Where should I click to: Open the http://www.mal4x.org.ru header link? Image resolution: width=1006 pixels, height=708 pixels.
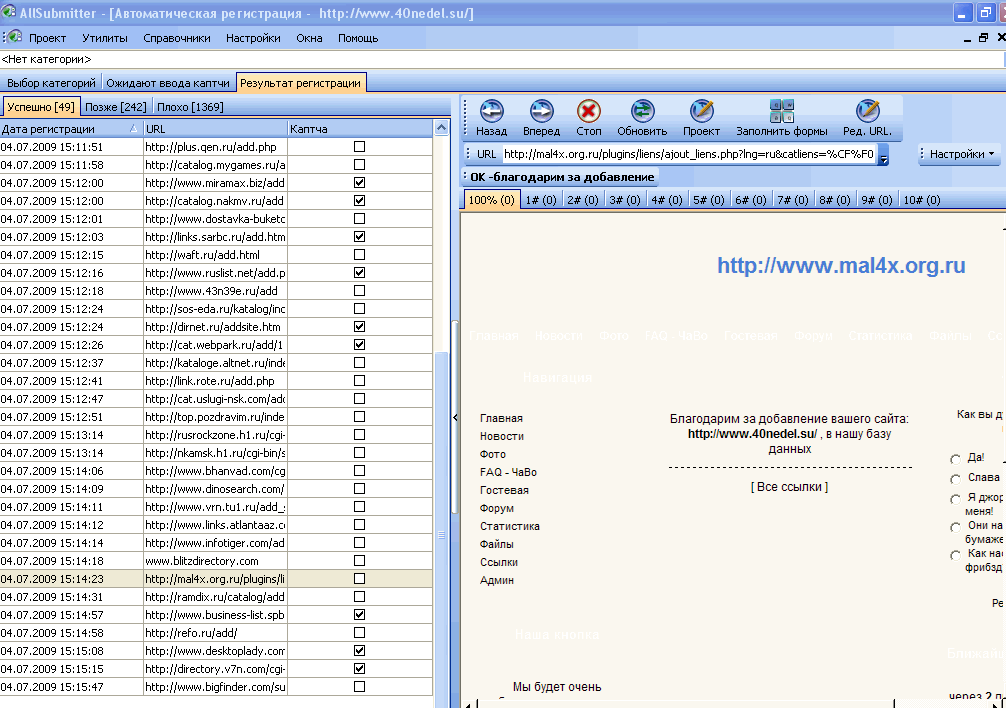(841, 265)
